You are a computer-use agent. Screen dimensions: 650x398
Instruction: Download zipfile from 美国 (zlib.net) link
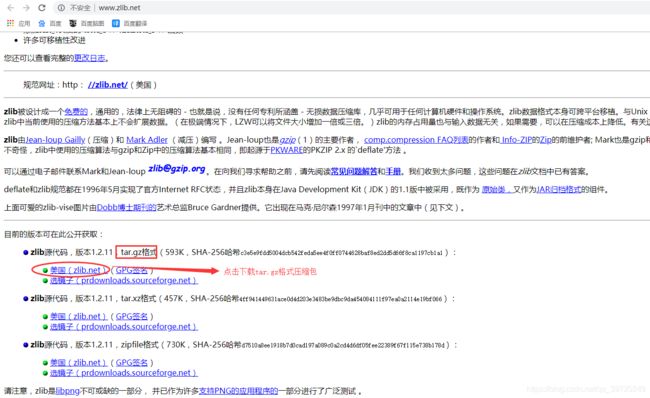(78, 362)
